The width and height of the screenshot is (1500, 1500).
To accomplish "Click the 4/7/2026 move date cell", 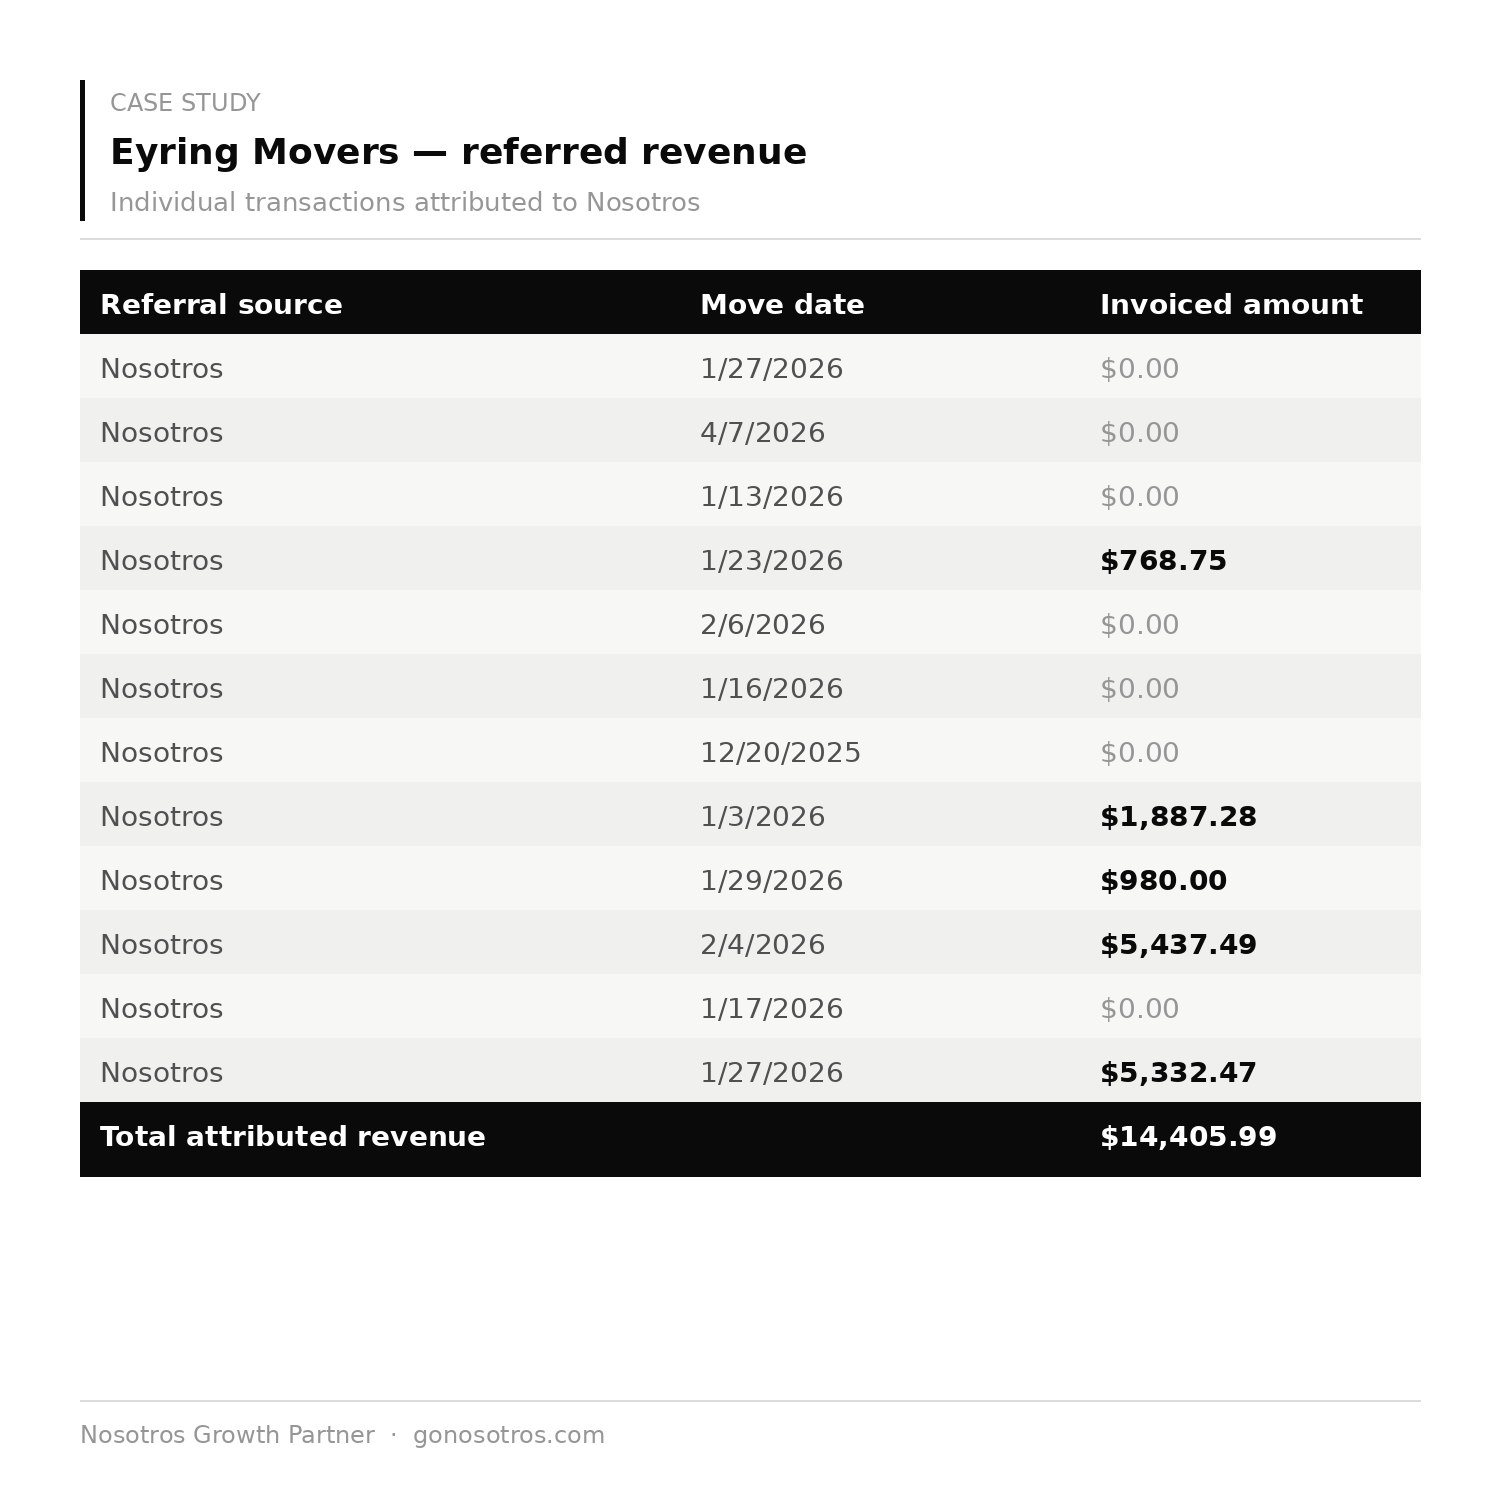I will (762, 433).
